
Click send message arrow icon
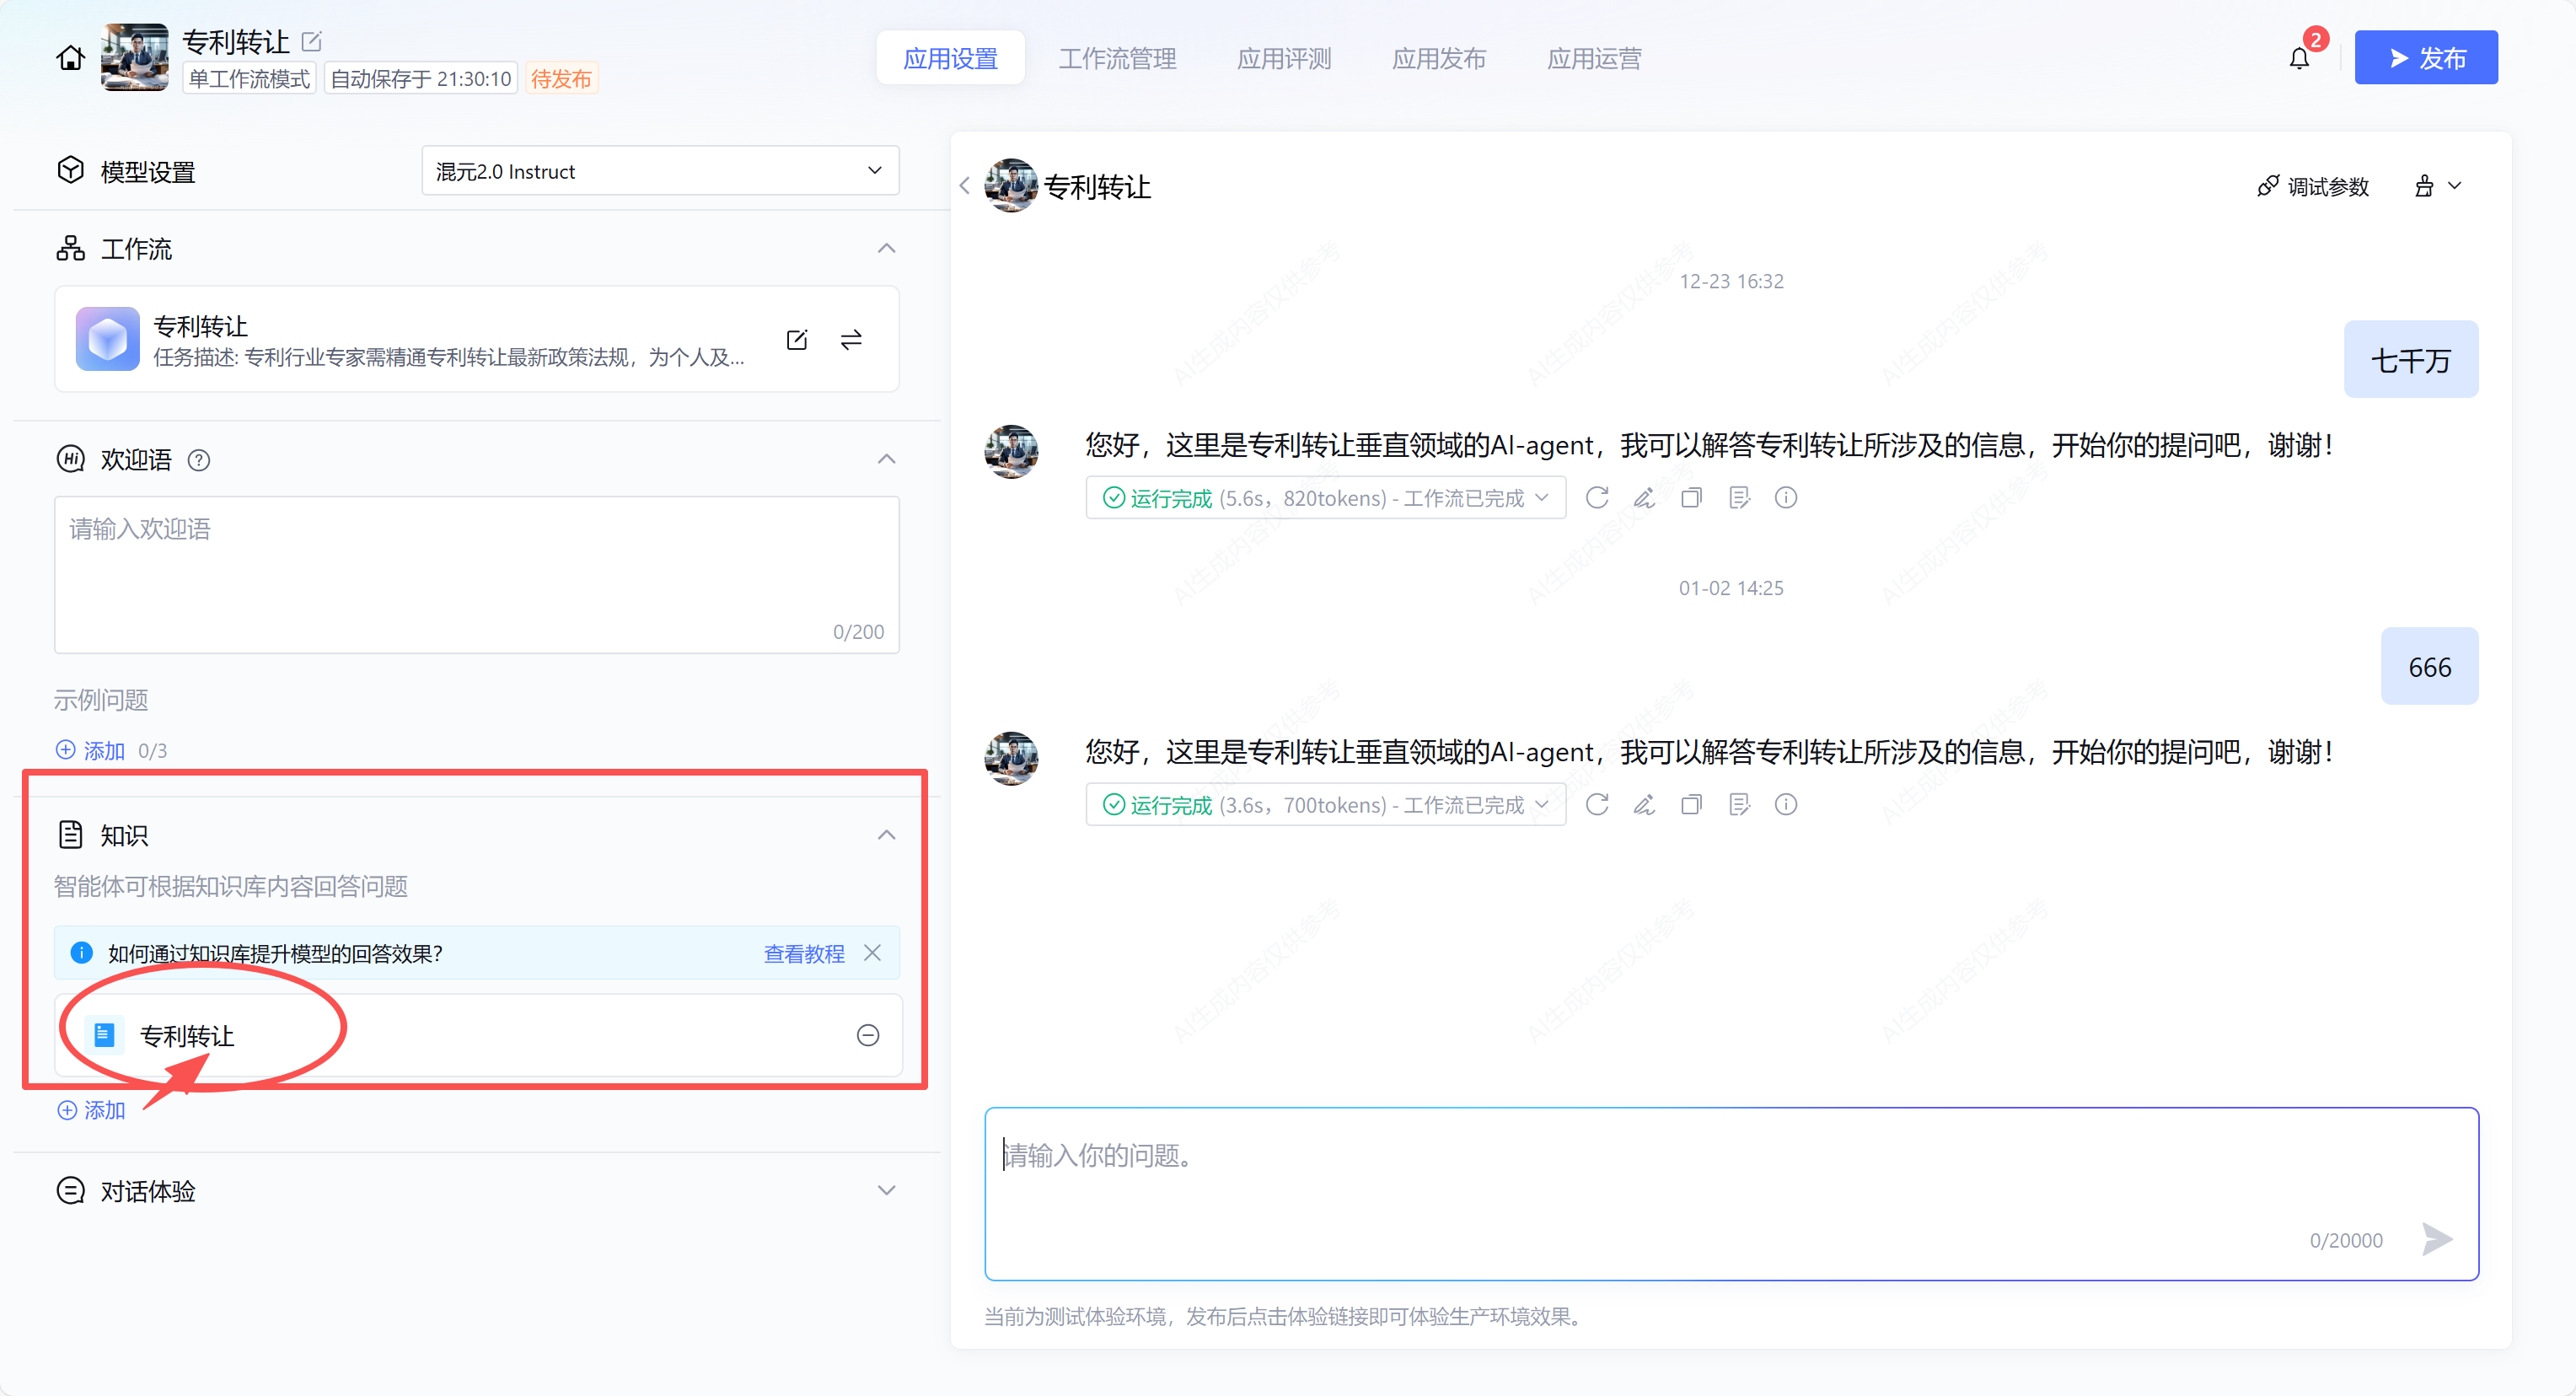[2437, 1240]
